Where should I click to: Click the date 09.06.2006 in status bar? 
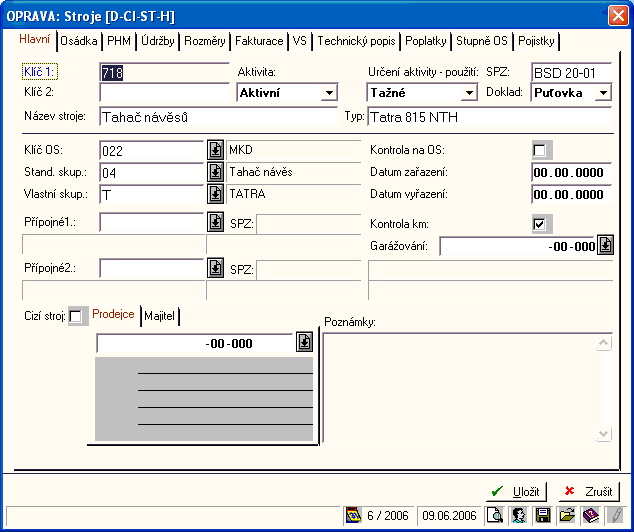[449, 515]
